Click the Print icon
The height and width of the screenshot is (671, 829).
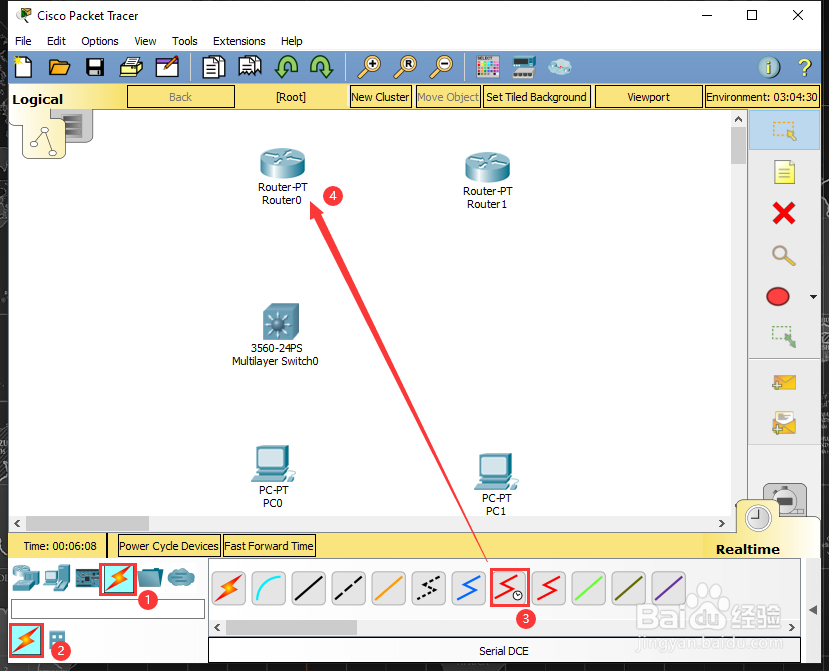pyautogui.click(x=131, y=67)
